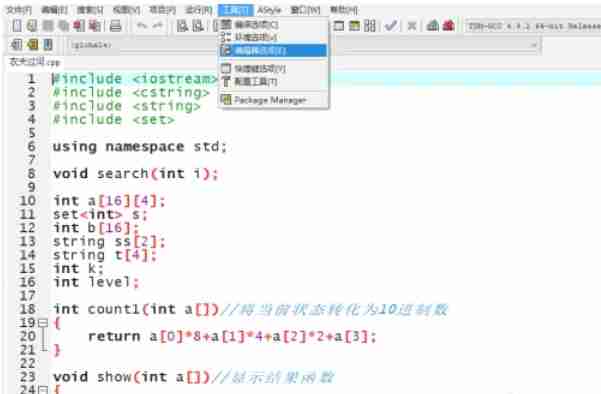
Task: Open the AStyle menu
Action: tap(269, 10)
